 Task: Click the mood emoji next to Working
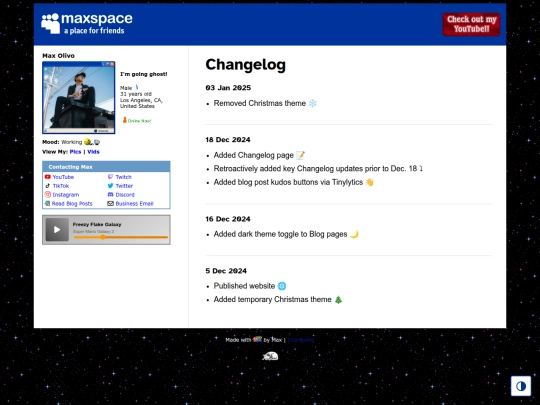point(92,142)
